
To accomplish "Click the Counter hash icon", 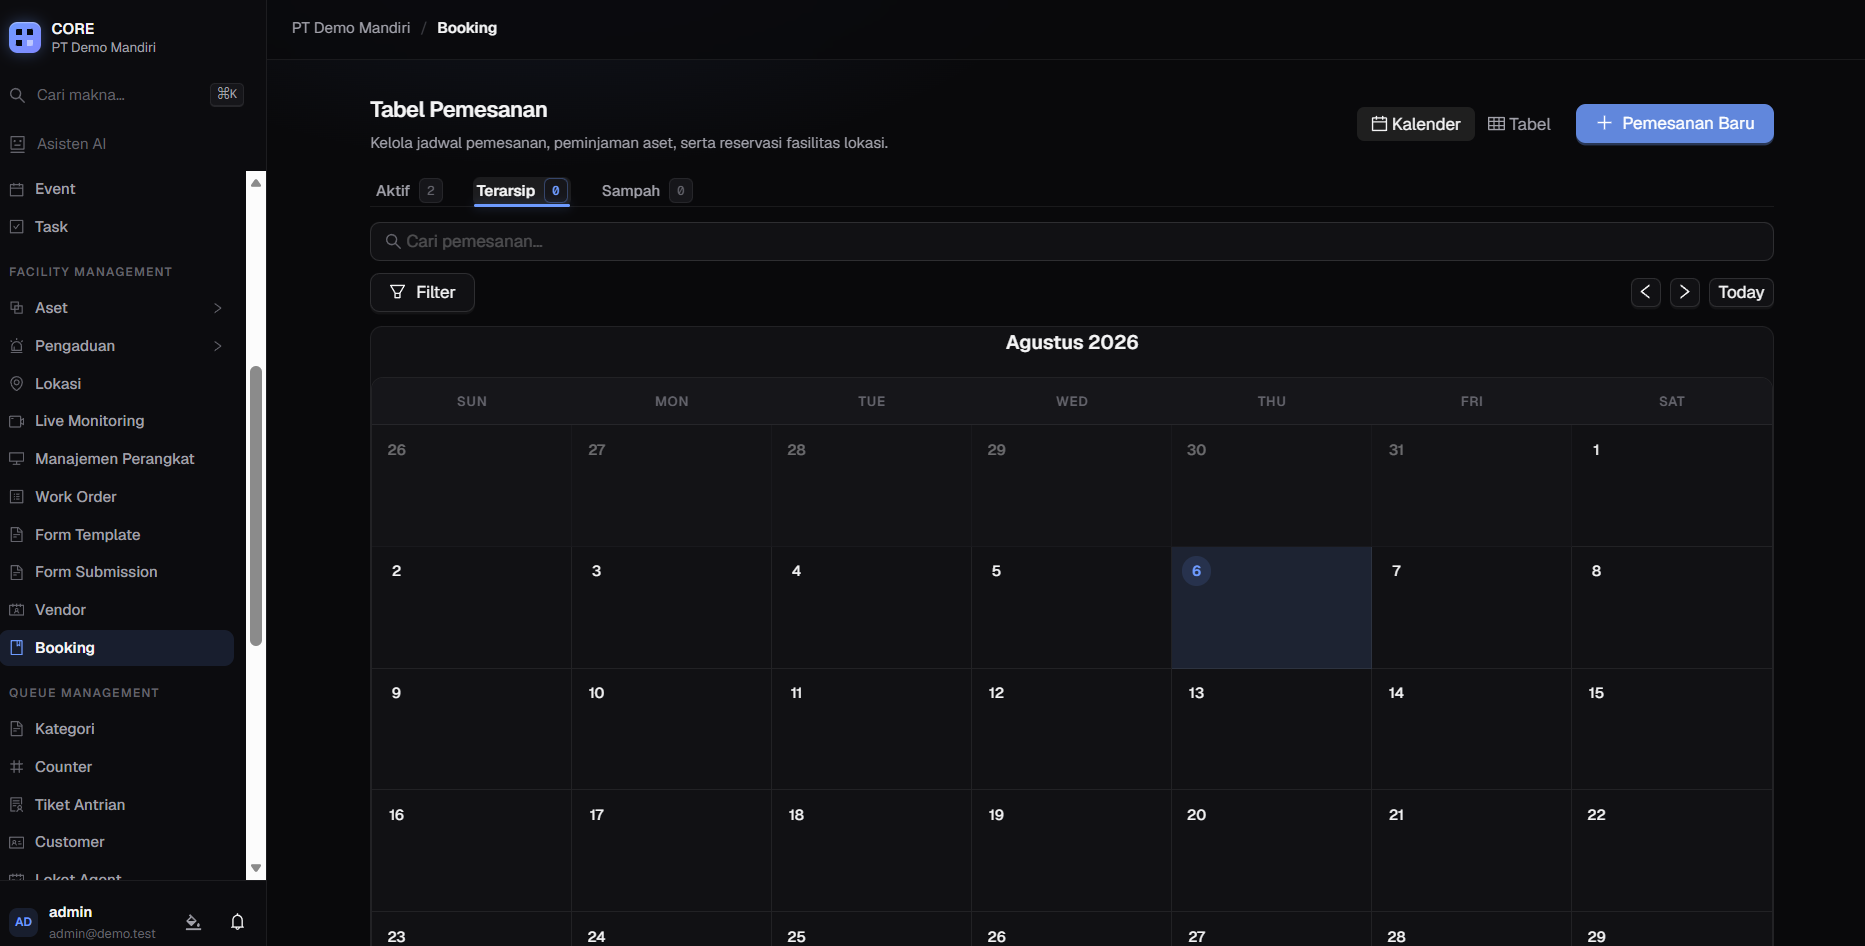I will click(17, 767).
